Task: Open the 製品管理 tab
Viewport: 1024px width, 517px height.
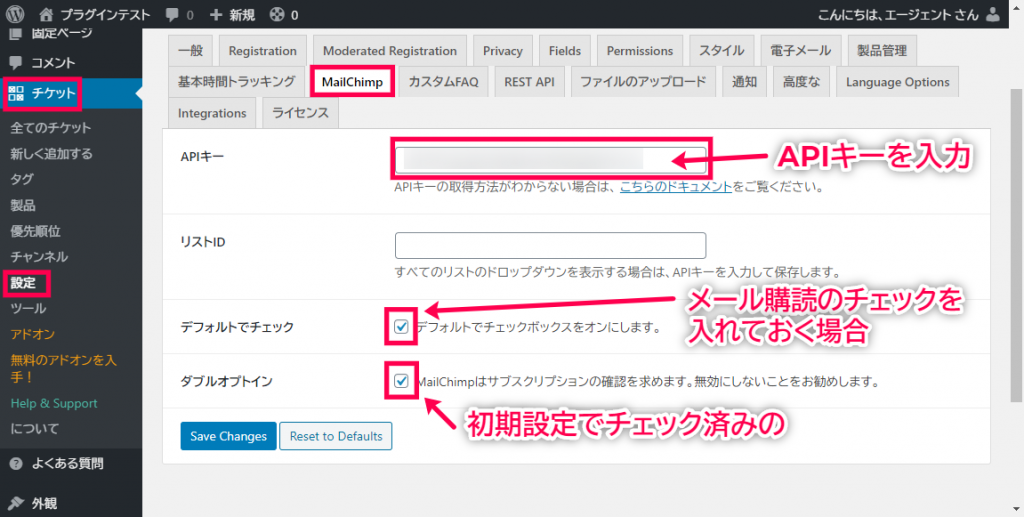Action: 882,51
